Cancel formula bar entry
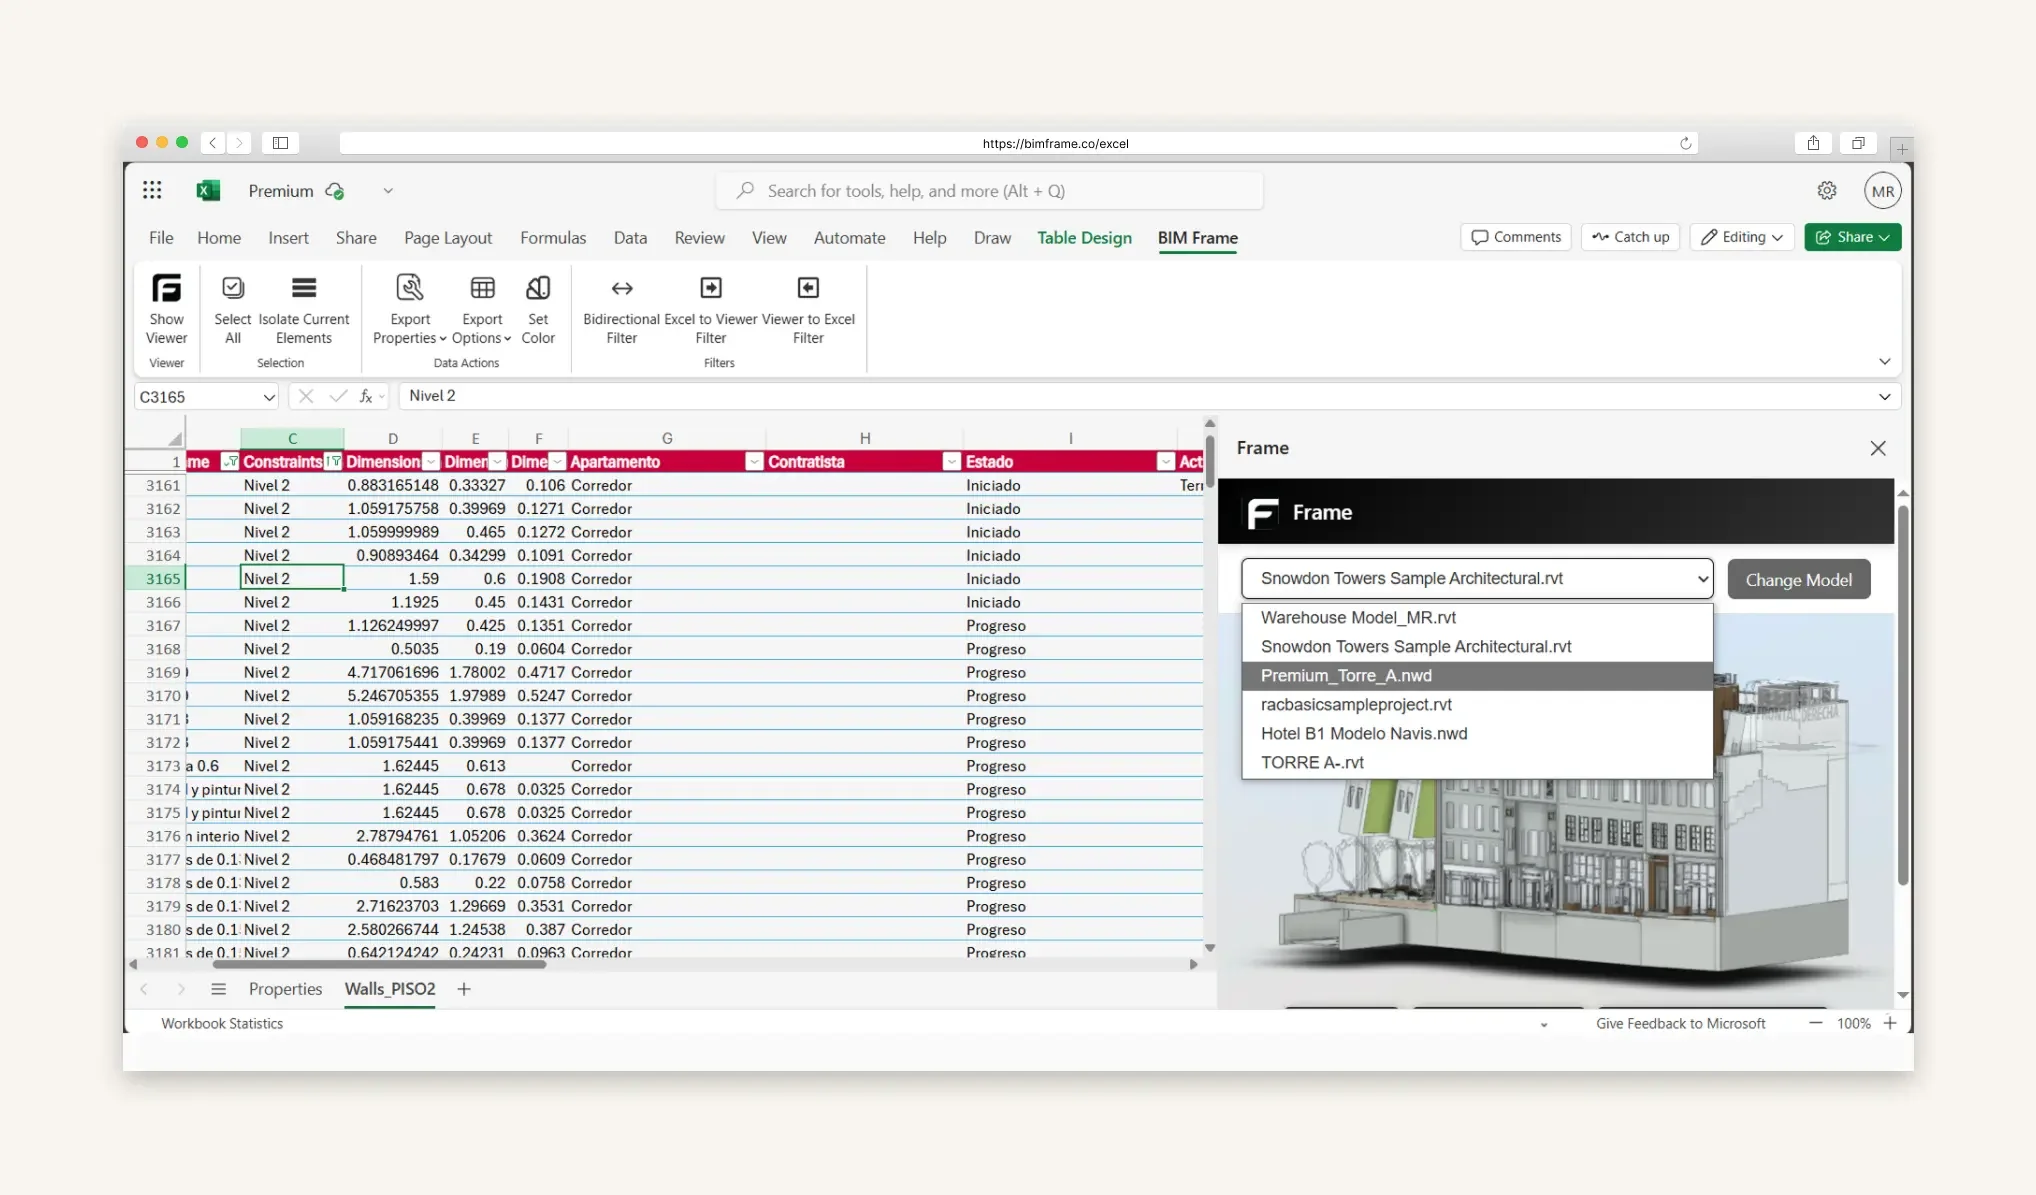The image size is (2036, 1195). (306, 396)
